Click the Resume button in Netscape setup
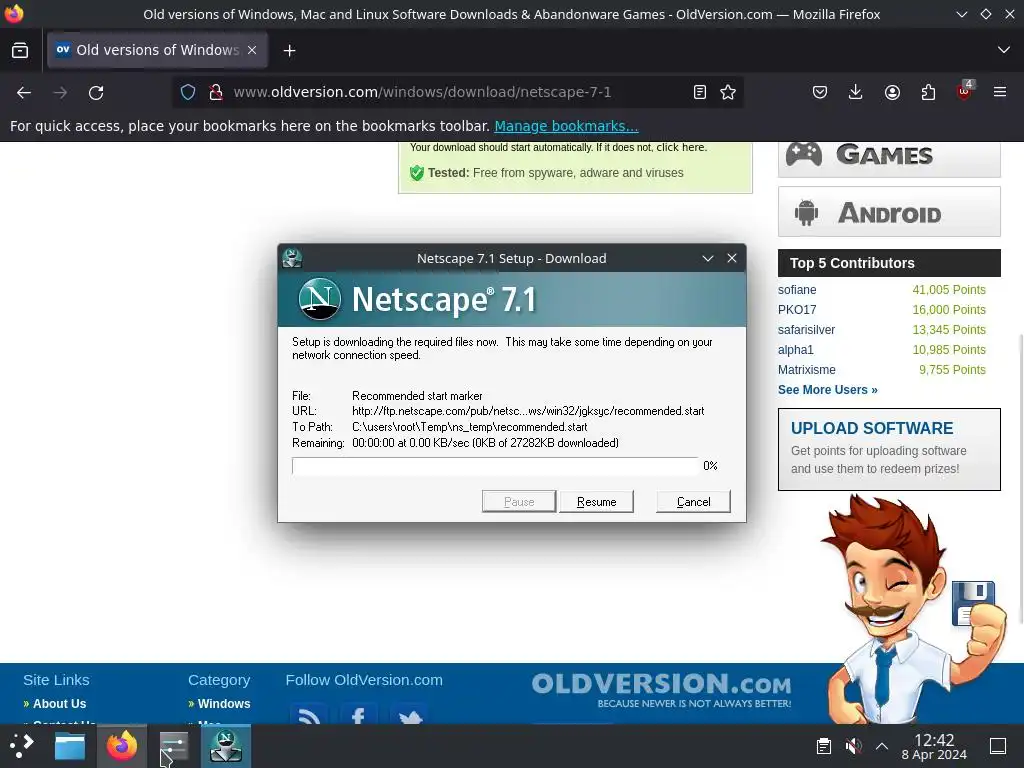This screenshot has height=768, width=1024. (596, 502)
